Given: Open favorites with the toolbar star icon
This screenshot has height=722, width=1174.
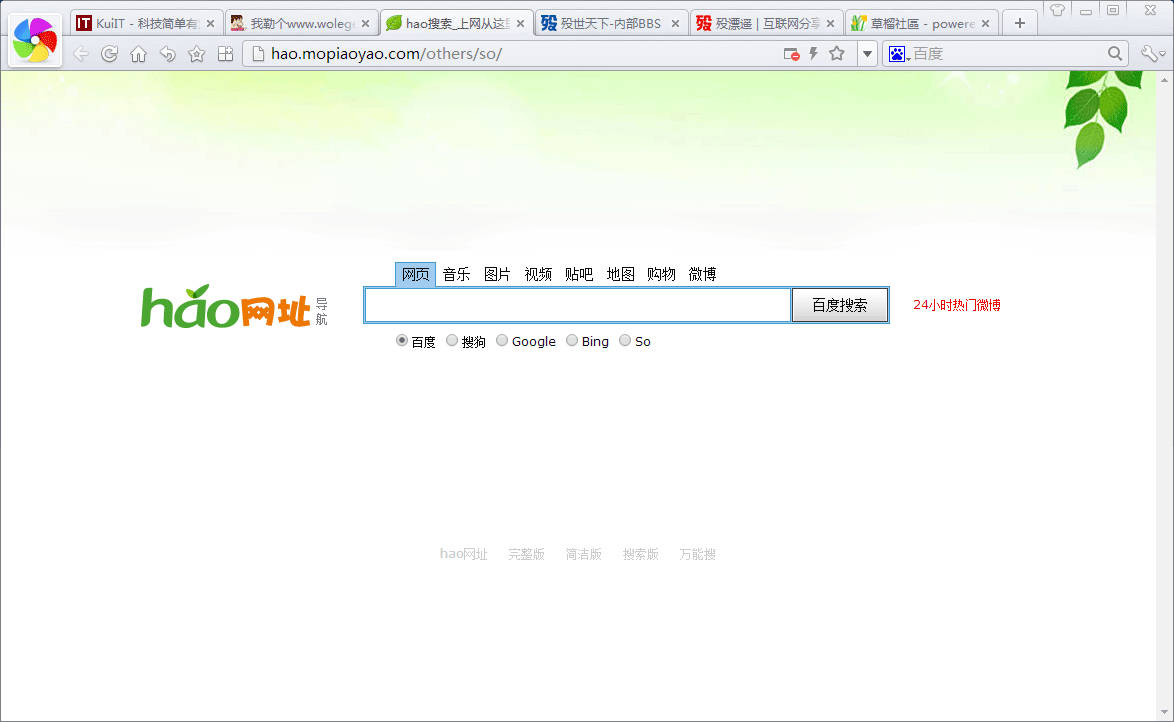Looking at the screenshot, I should click(196, 54).
